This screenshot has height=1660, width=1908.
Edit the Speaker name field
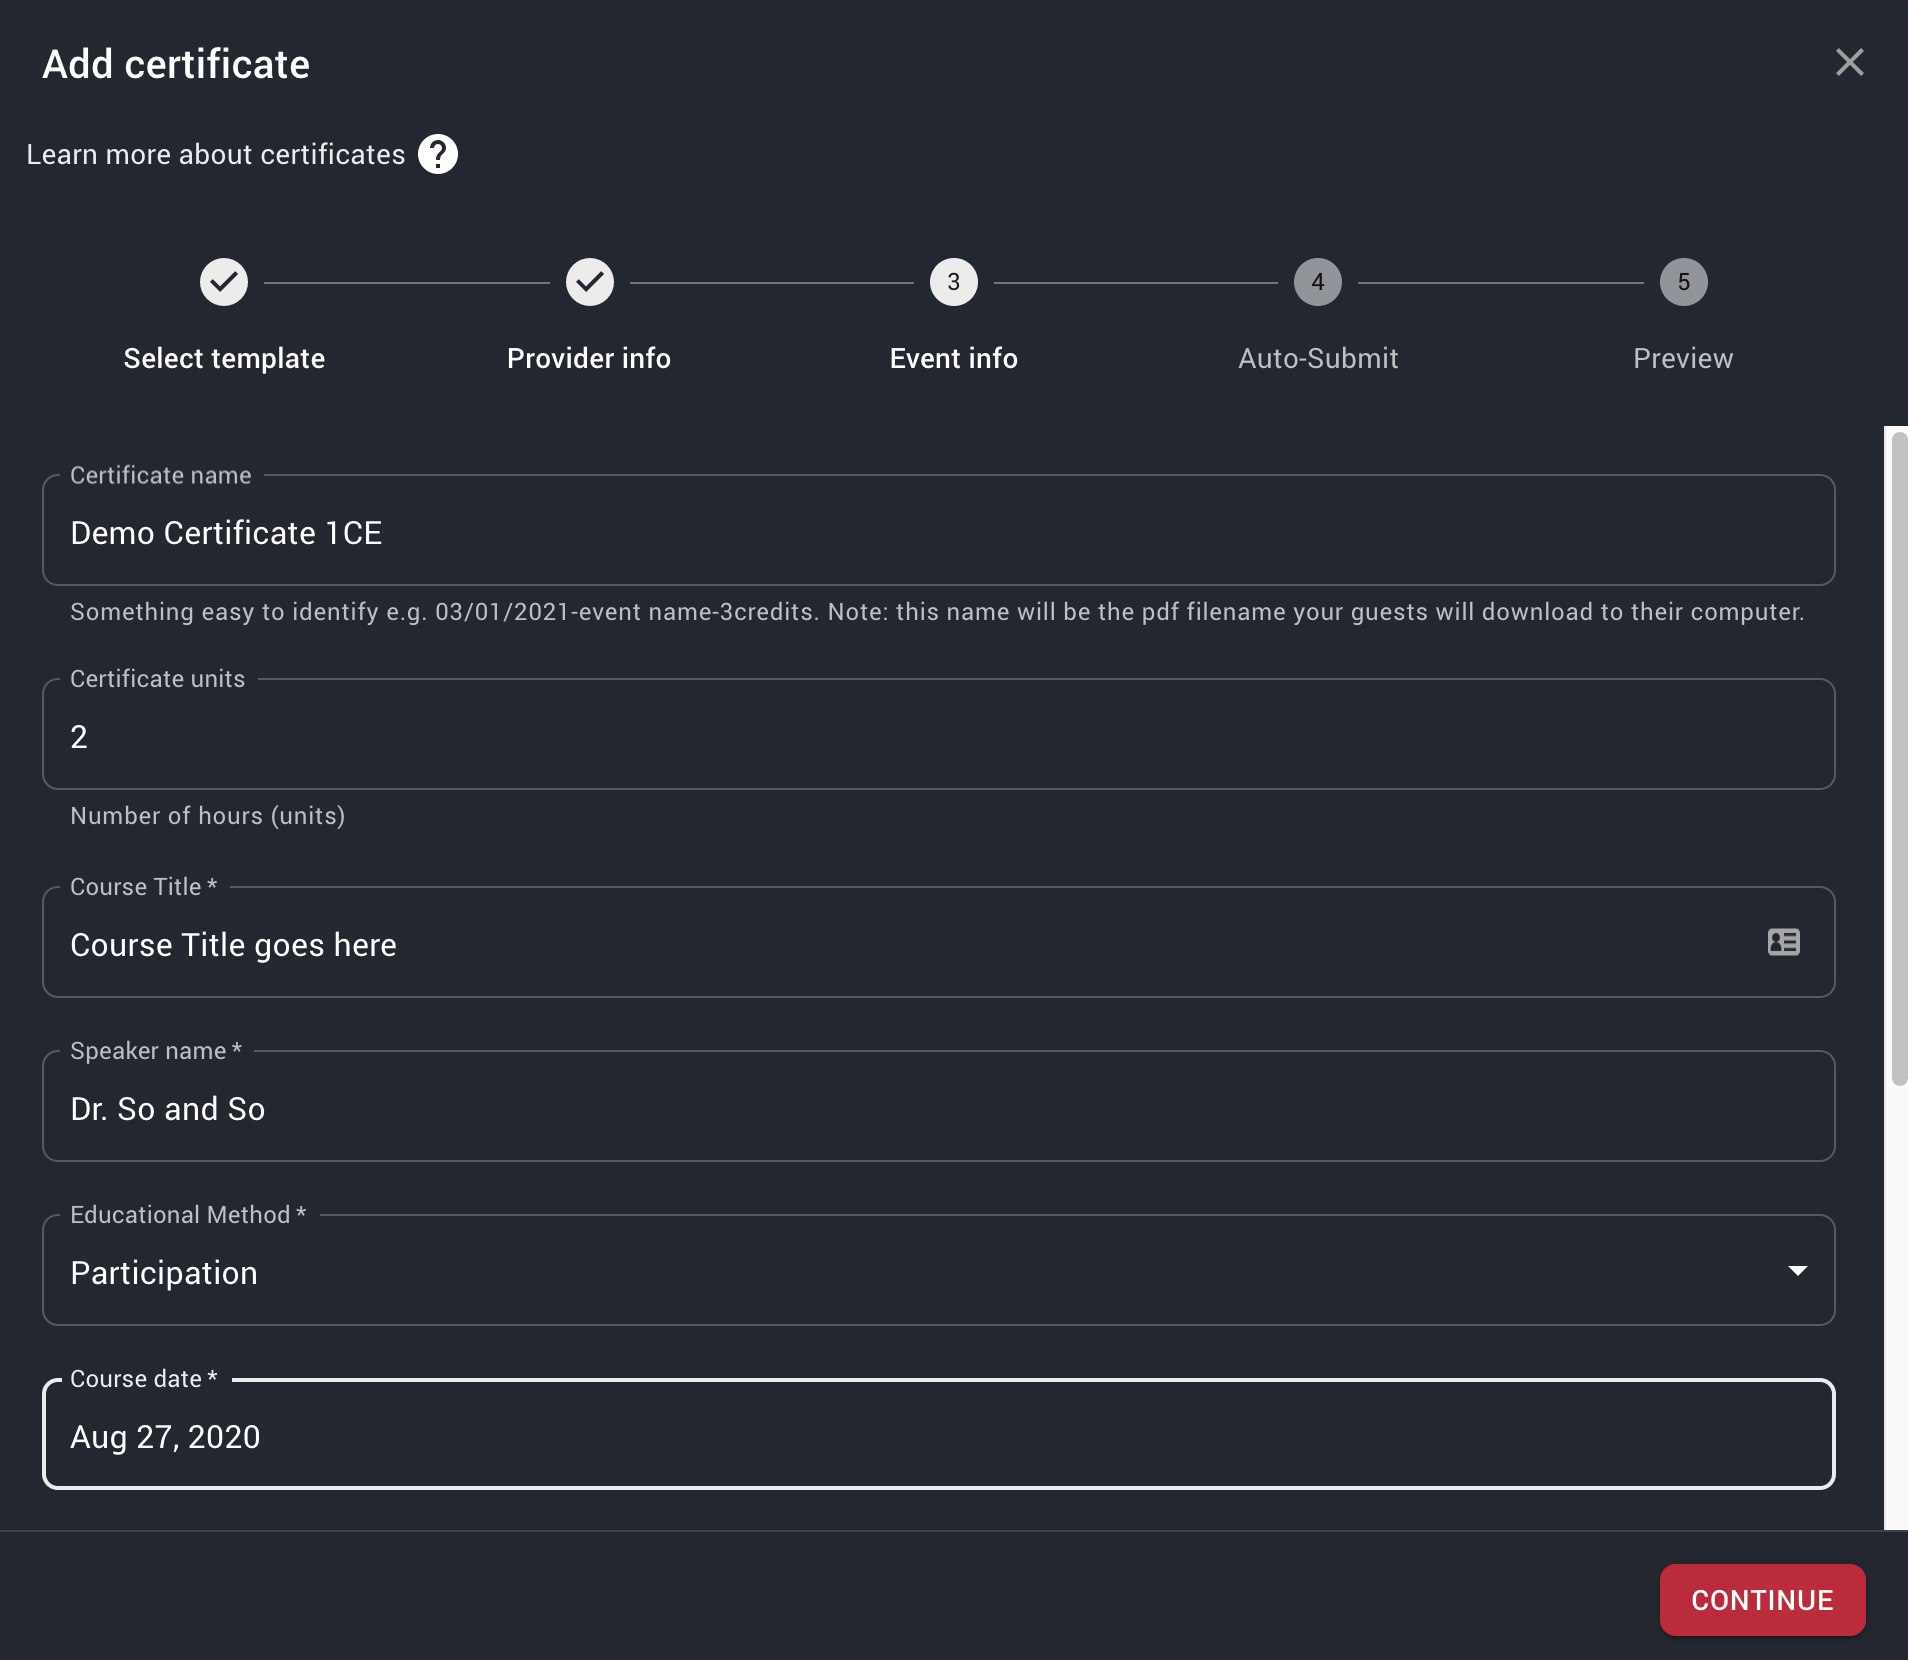click(x=938, y=1107)
